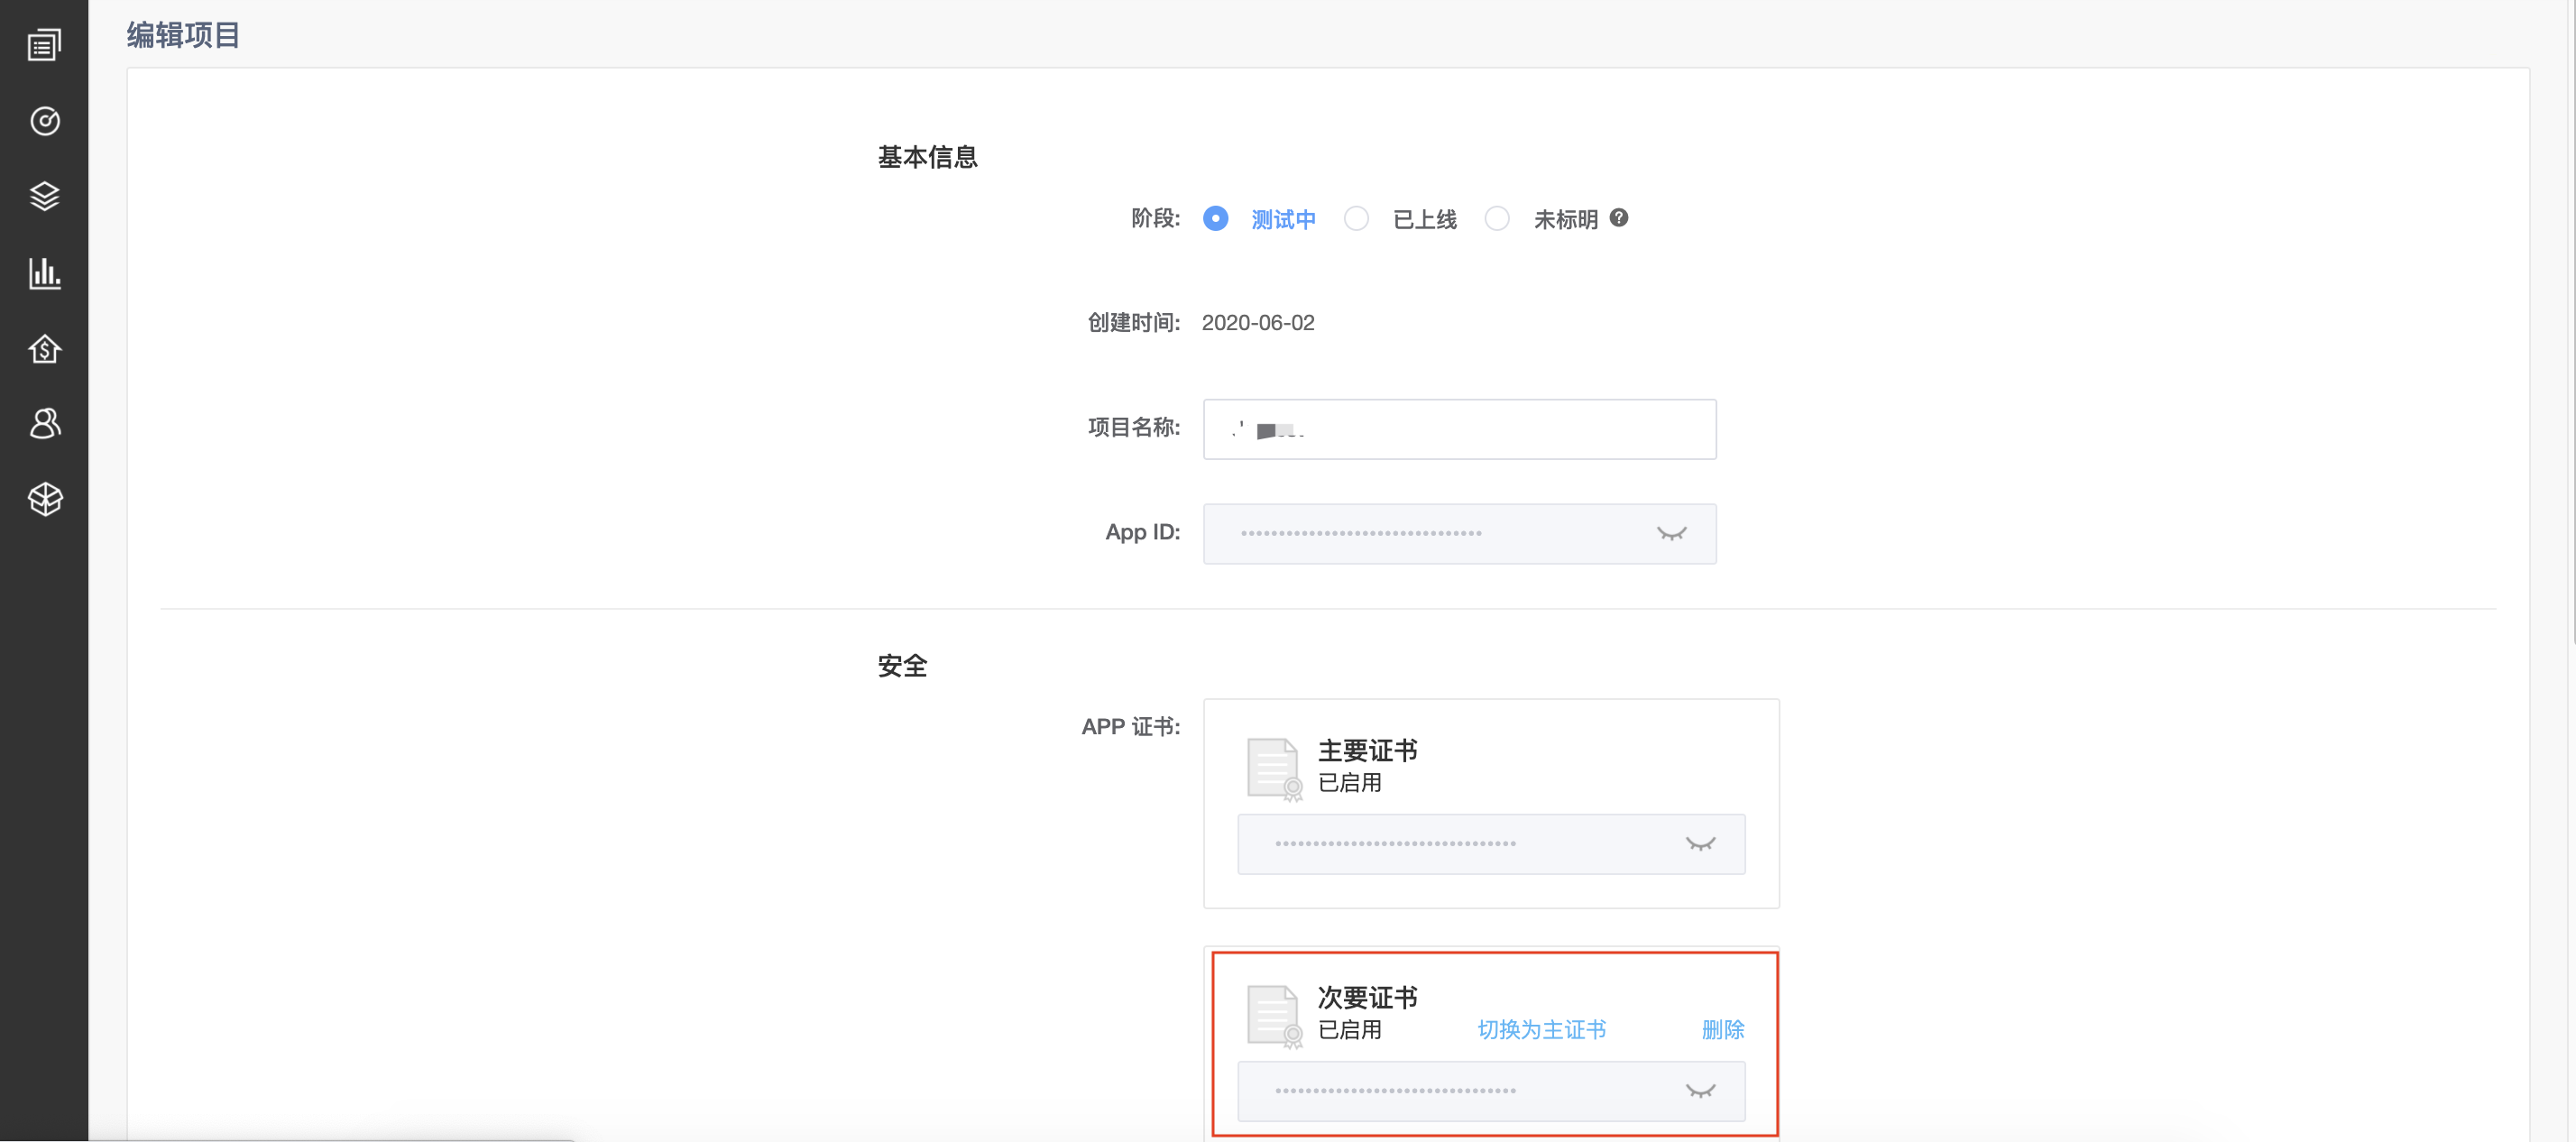This screenshot has width=2576, height=1142.
Task: Click the 切换为主证书 link
Action: [x=1541, y=1029]
